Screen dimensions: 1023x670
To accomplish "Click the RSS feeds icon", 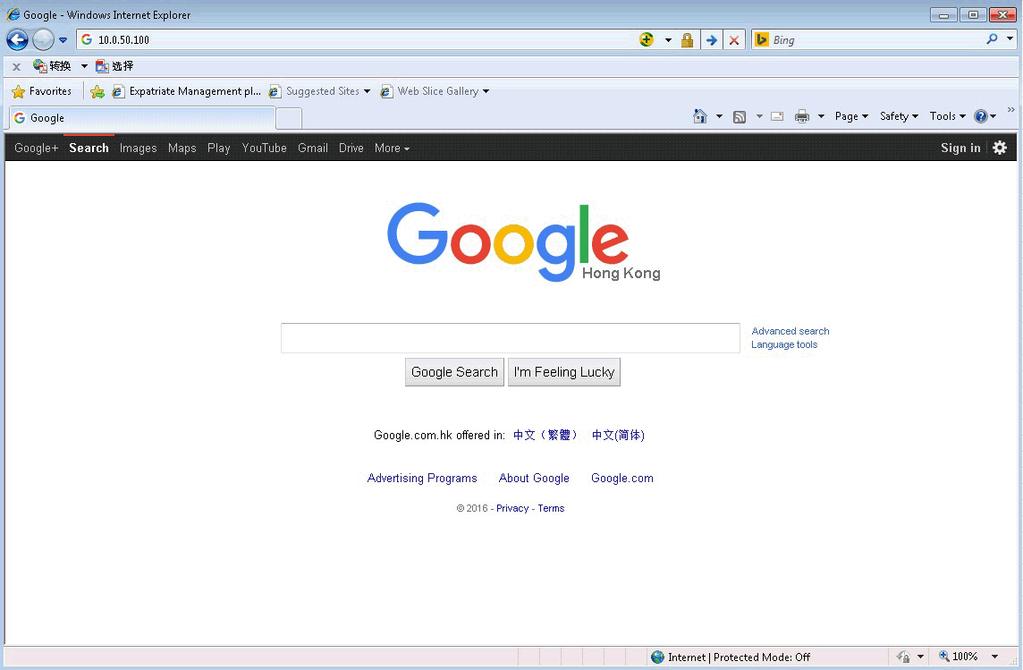I will tap(739, 117).
